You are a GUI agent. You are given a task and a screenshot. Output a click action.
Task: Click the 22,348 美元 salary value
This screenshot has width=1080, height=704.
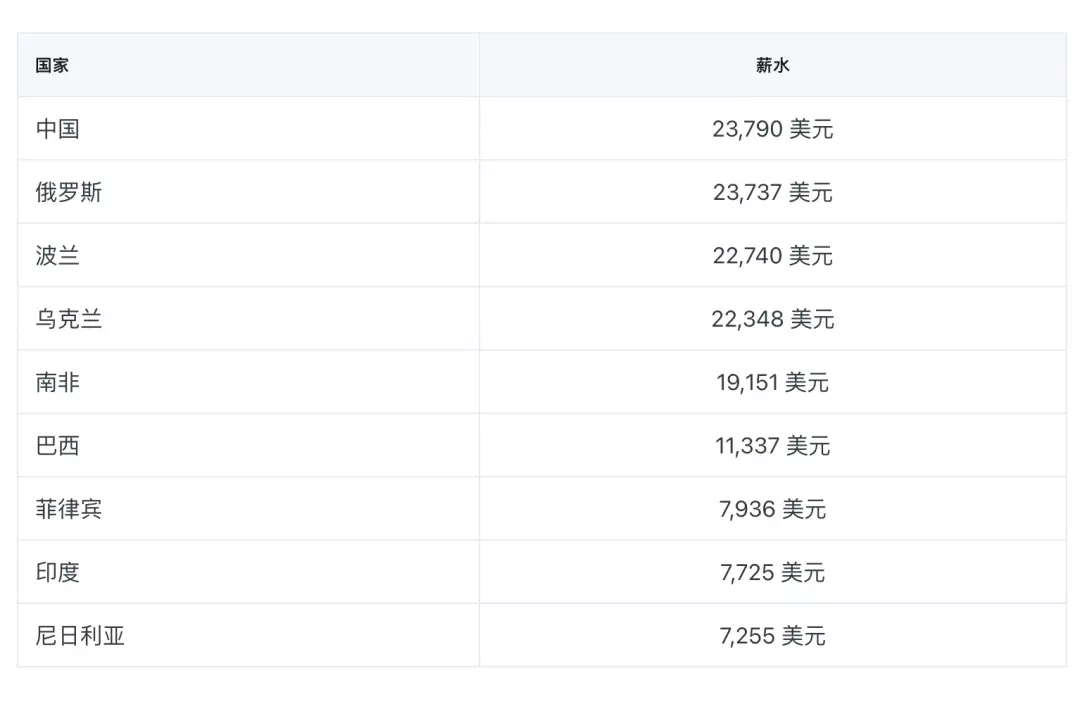click(x=772, y=319)
